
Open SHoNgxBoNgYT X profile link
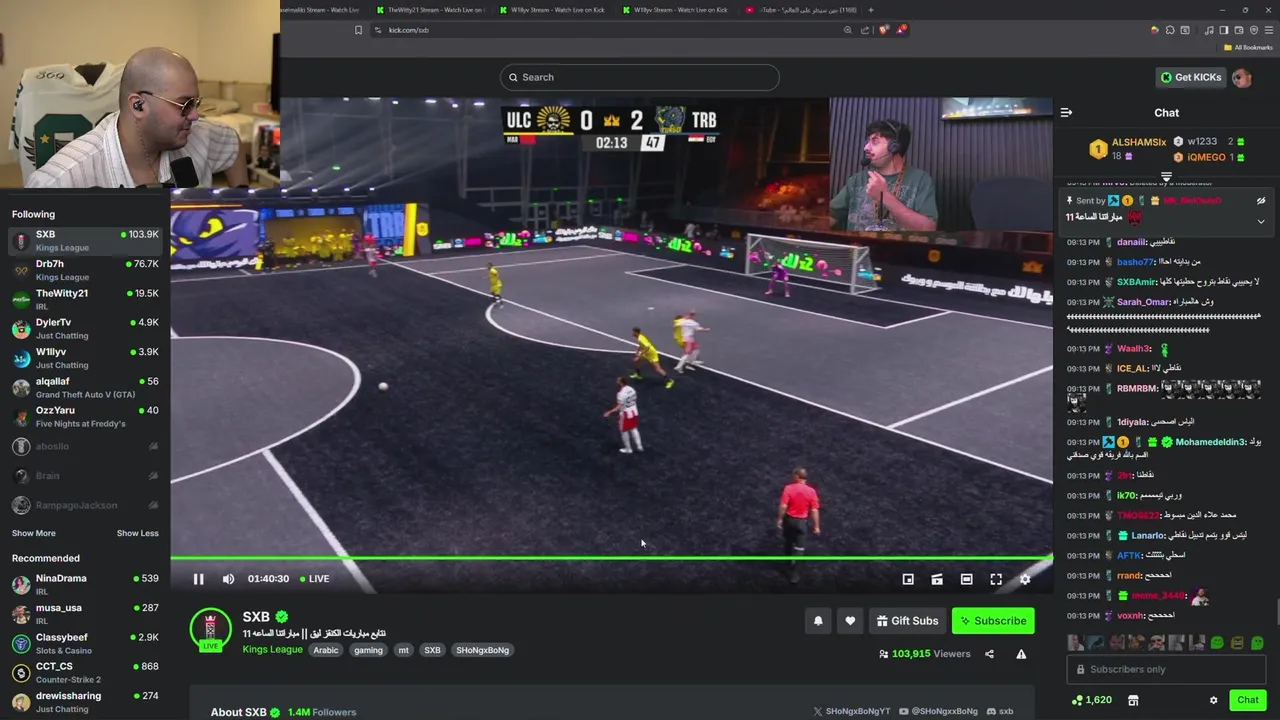(852, 712)
